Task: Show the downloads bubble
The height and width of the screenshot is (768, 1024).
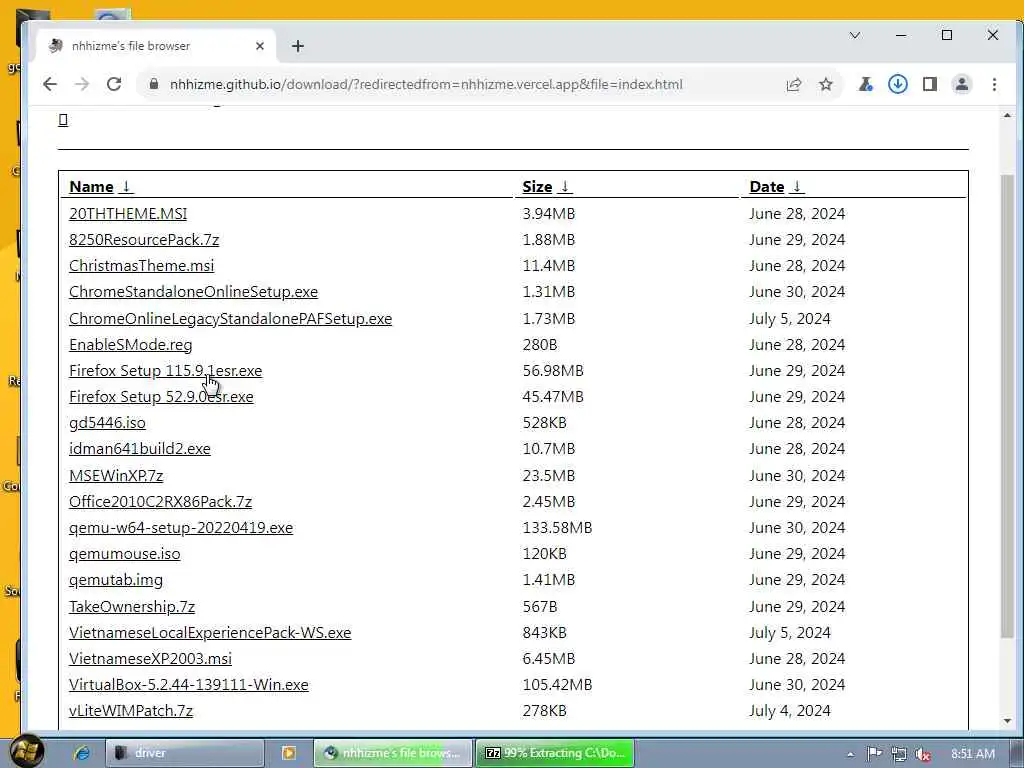Action: 898,84
